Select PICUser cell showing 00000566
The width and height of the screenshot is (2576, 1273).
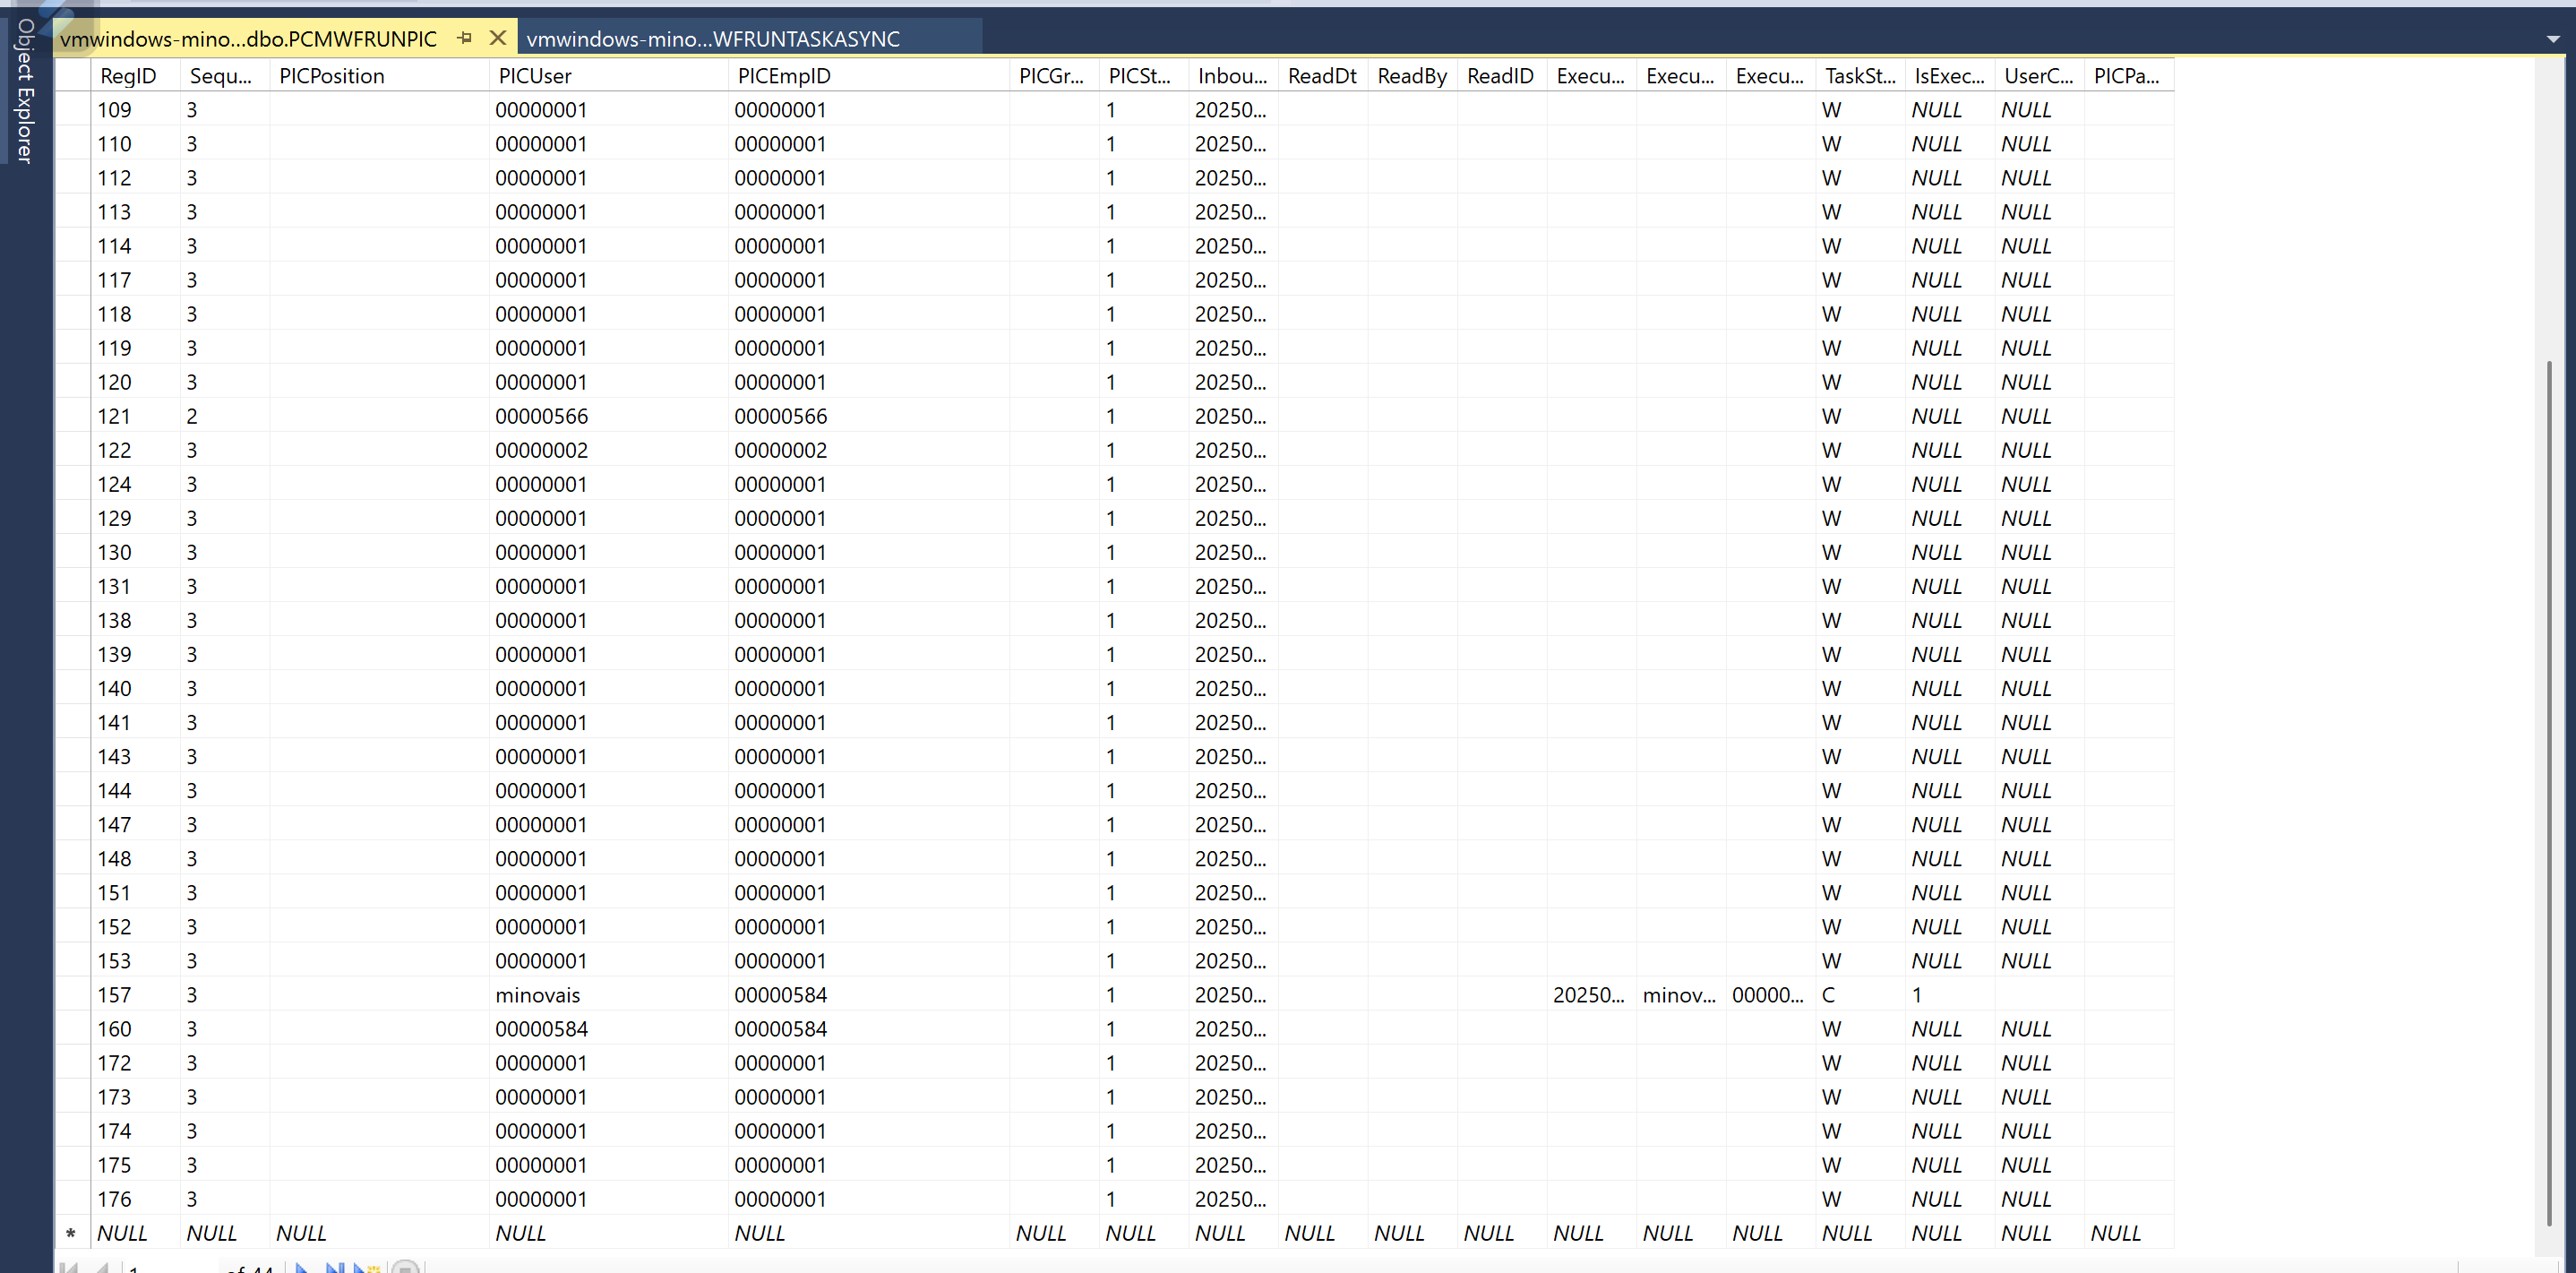[x=609, y=416]
